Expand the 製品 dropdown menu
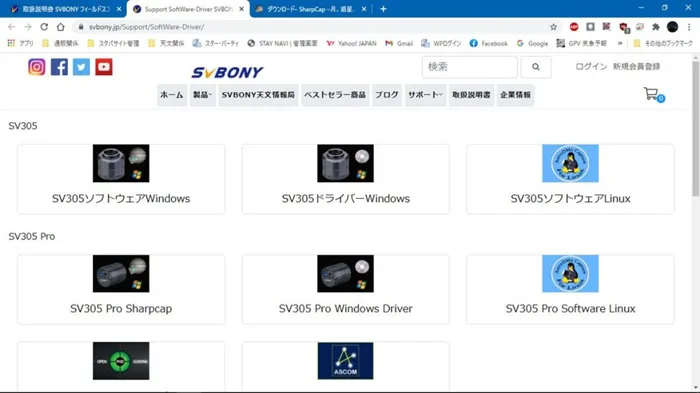Viewport: 700px width, 393px height. [203, 95]
